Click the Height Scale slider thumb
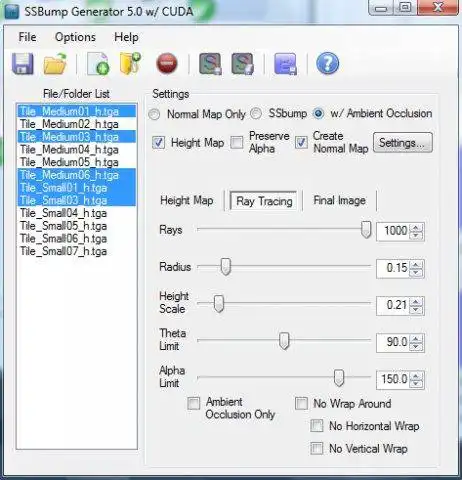This screenshot has height=480, width=462. (x=219, y=304)
